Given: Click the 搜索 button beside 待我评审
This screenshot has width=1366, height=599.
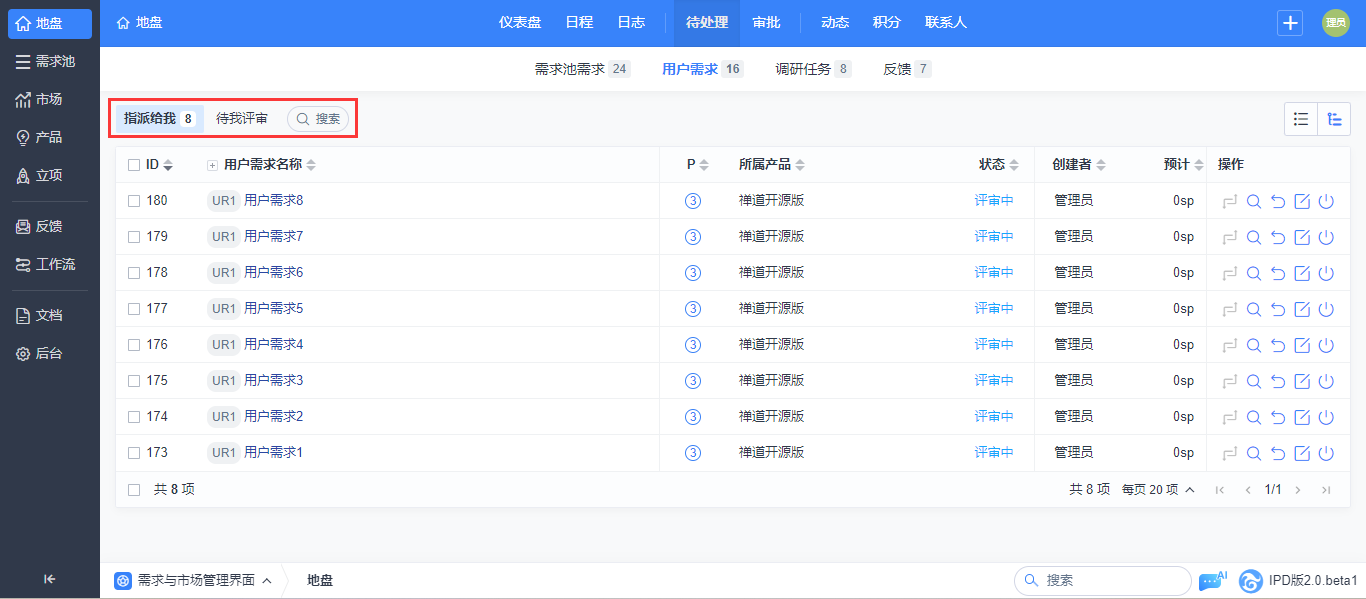Looking at the screenshot, I should (x=318, y=119).
